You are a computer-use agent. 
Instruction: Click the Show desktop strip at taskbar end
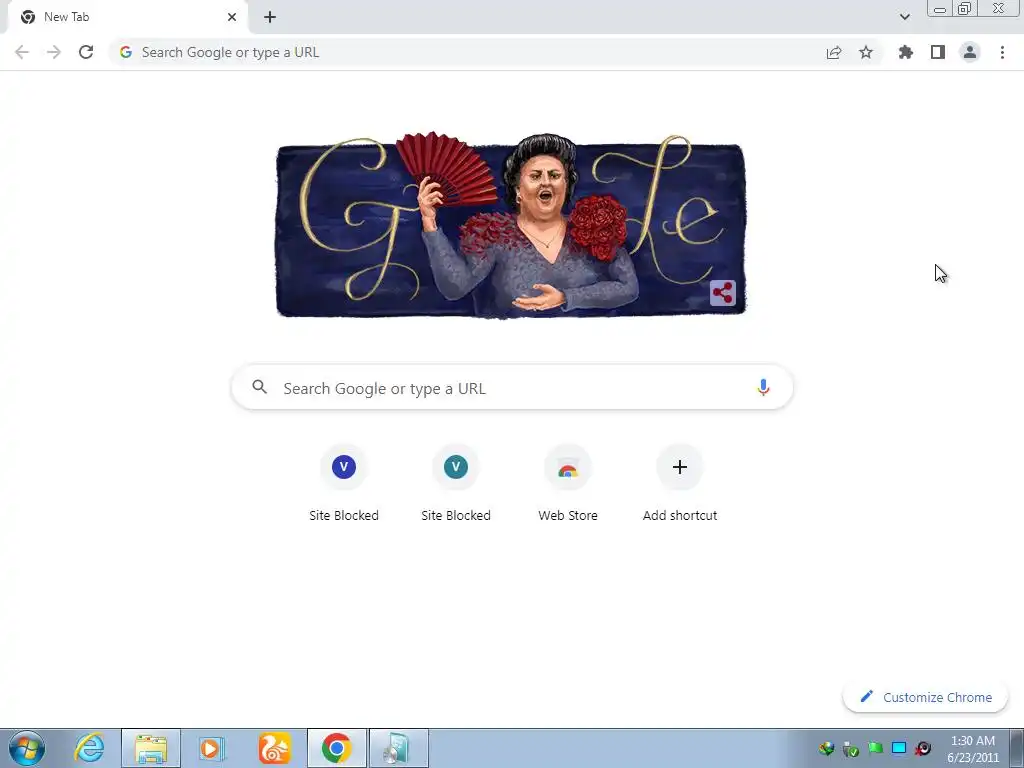tap(1016, 748)
